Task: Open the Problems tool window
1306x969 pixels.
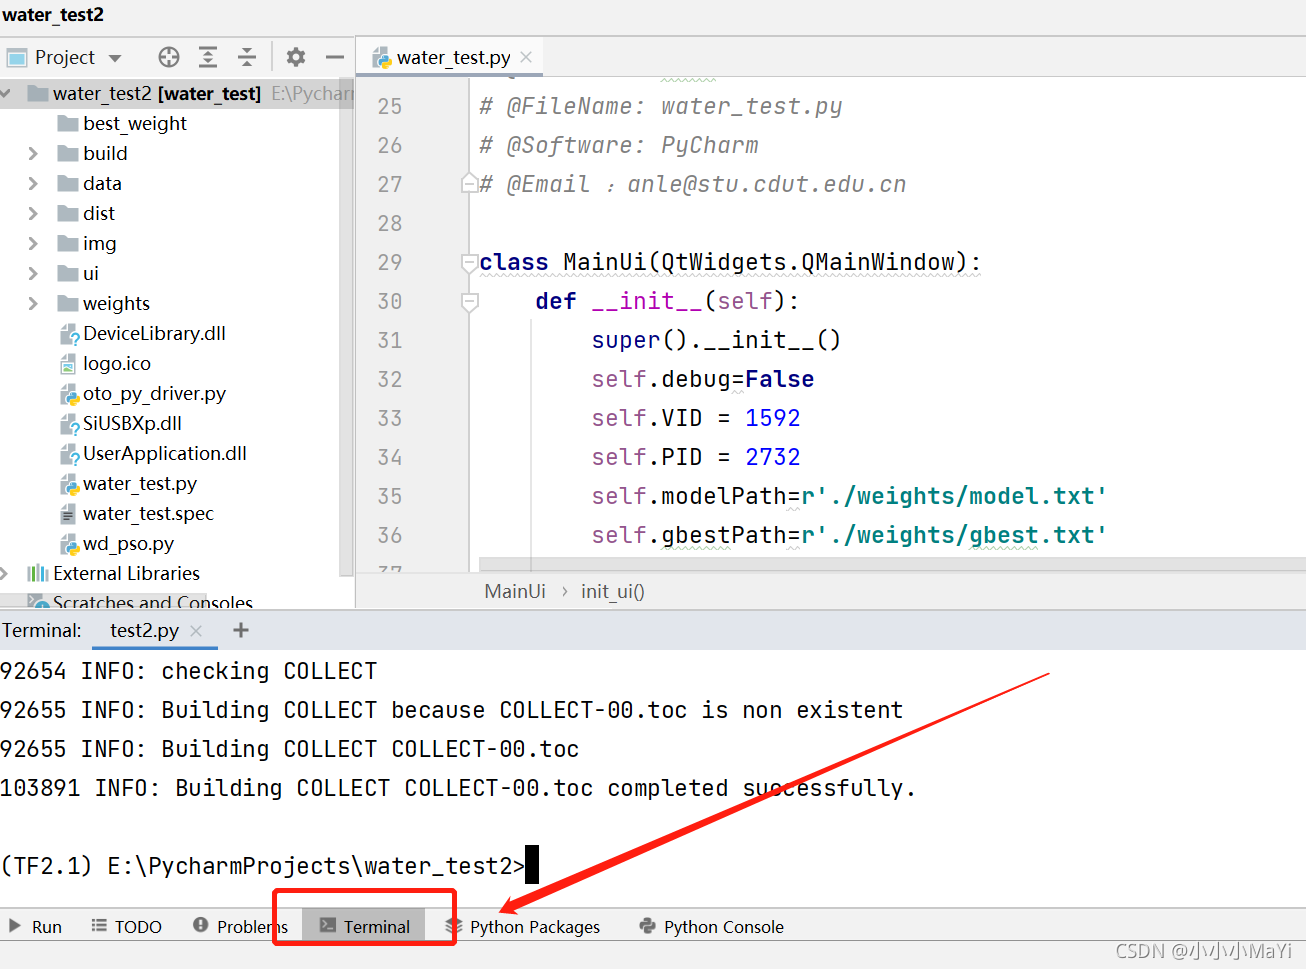Action: 241,927
